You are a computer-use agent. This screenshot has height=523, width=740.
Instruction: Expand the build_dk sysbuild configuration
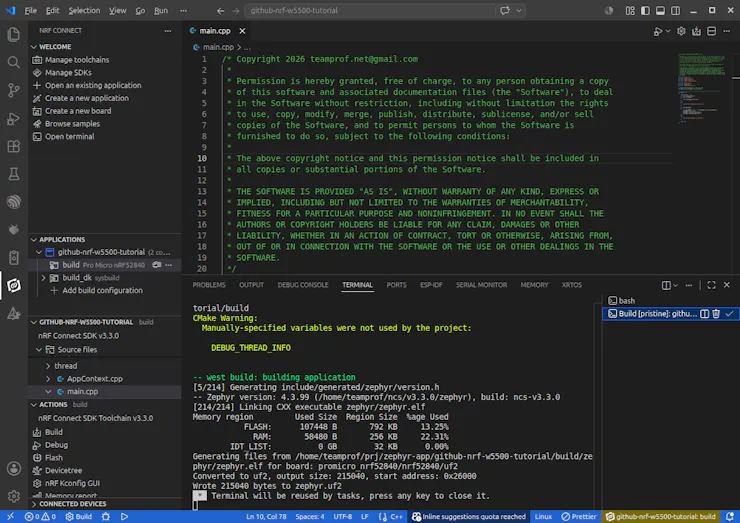pos(43,278)
